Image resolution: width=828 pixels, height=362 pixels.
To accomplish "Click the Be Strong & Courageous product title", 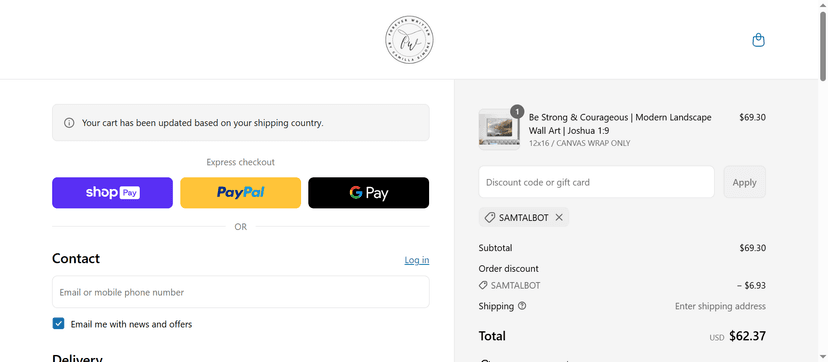I will (620, 123).
